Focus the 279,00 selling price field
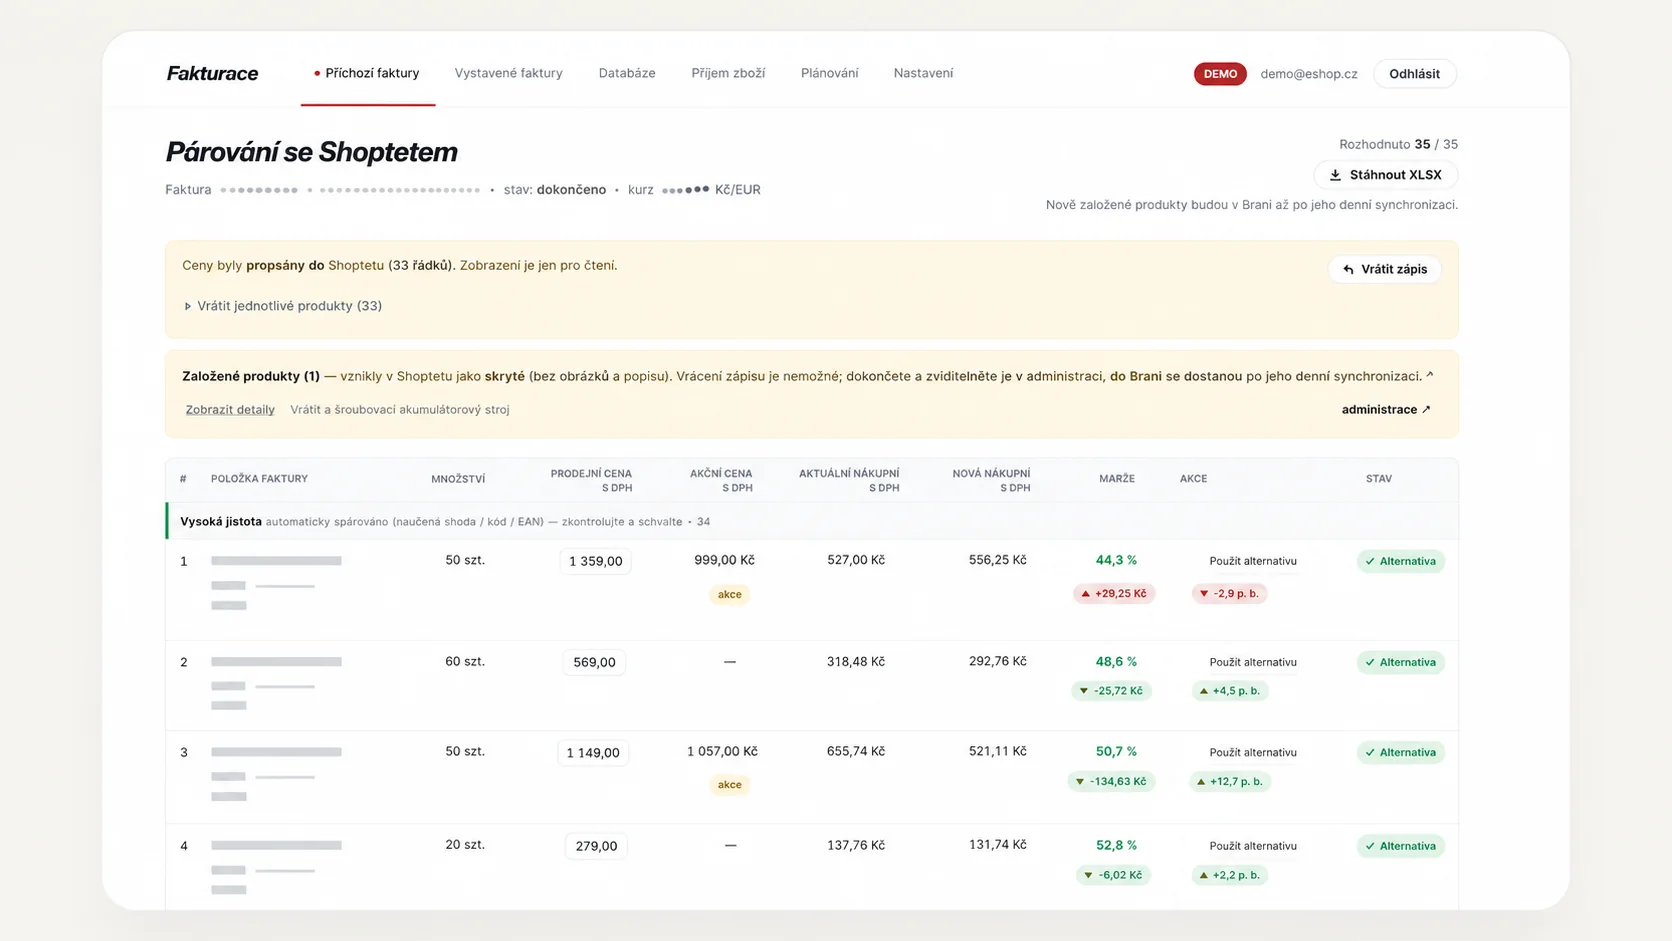Image resolution: width=1672 pixels, height=941 pixels. click(596, 846)
